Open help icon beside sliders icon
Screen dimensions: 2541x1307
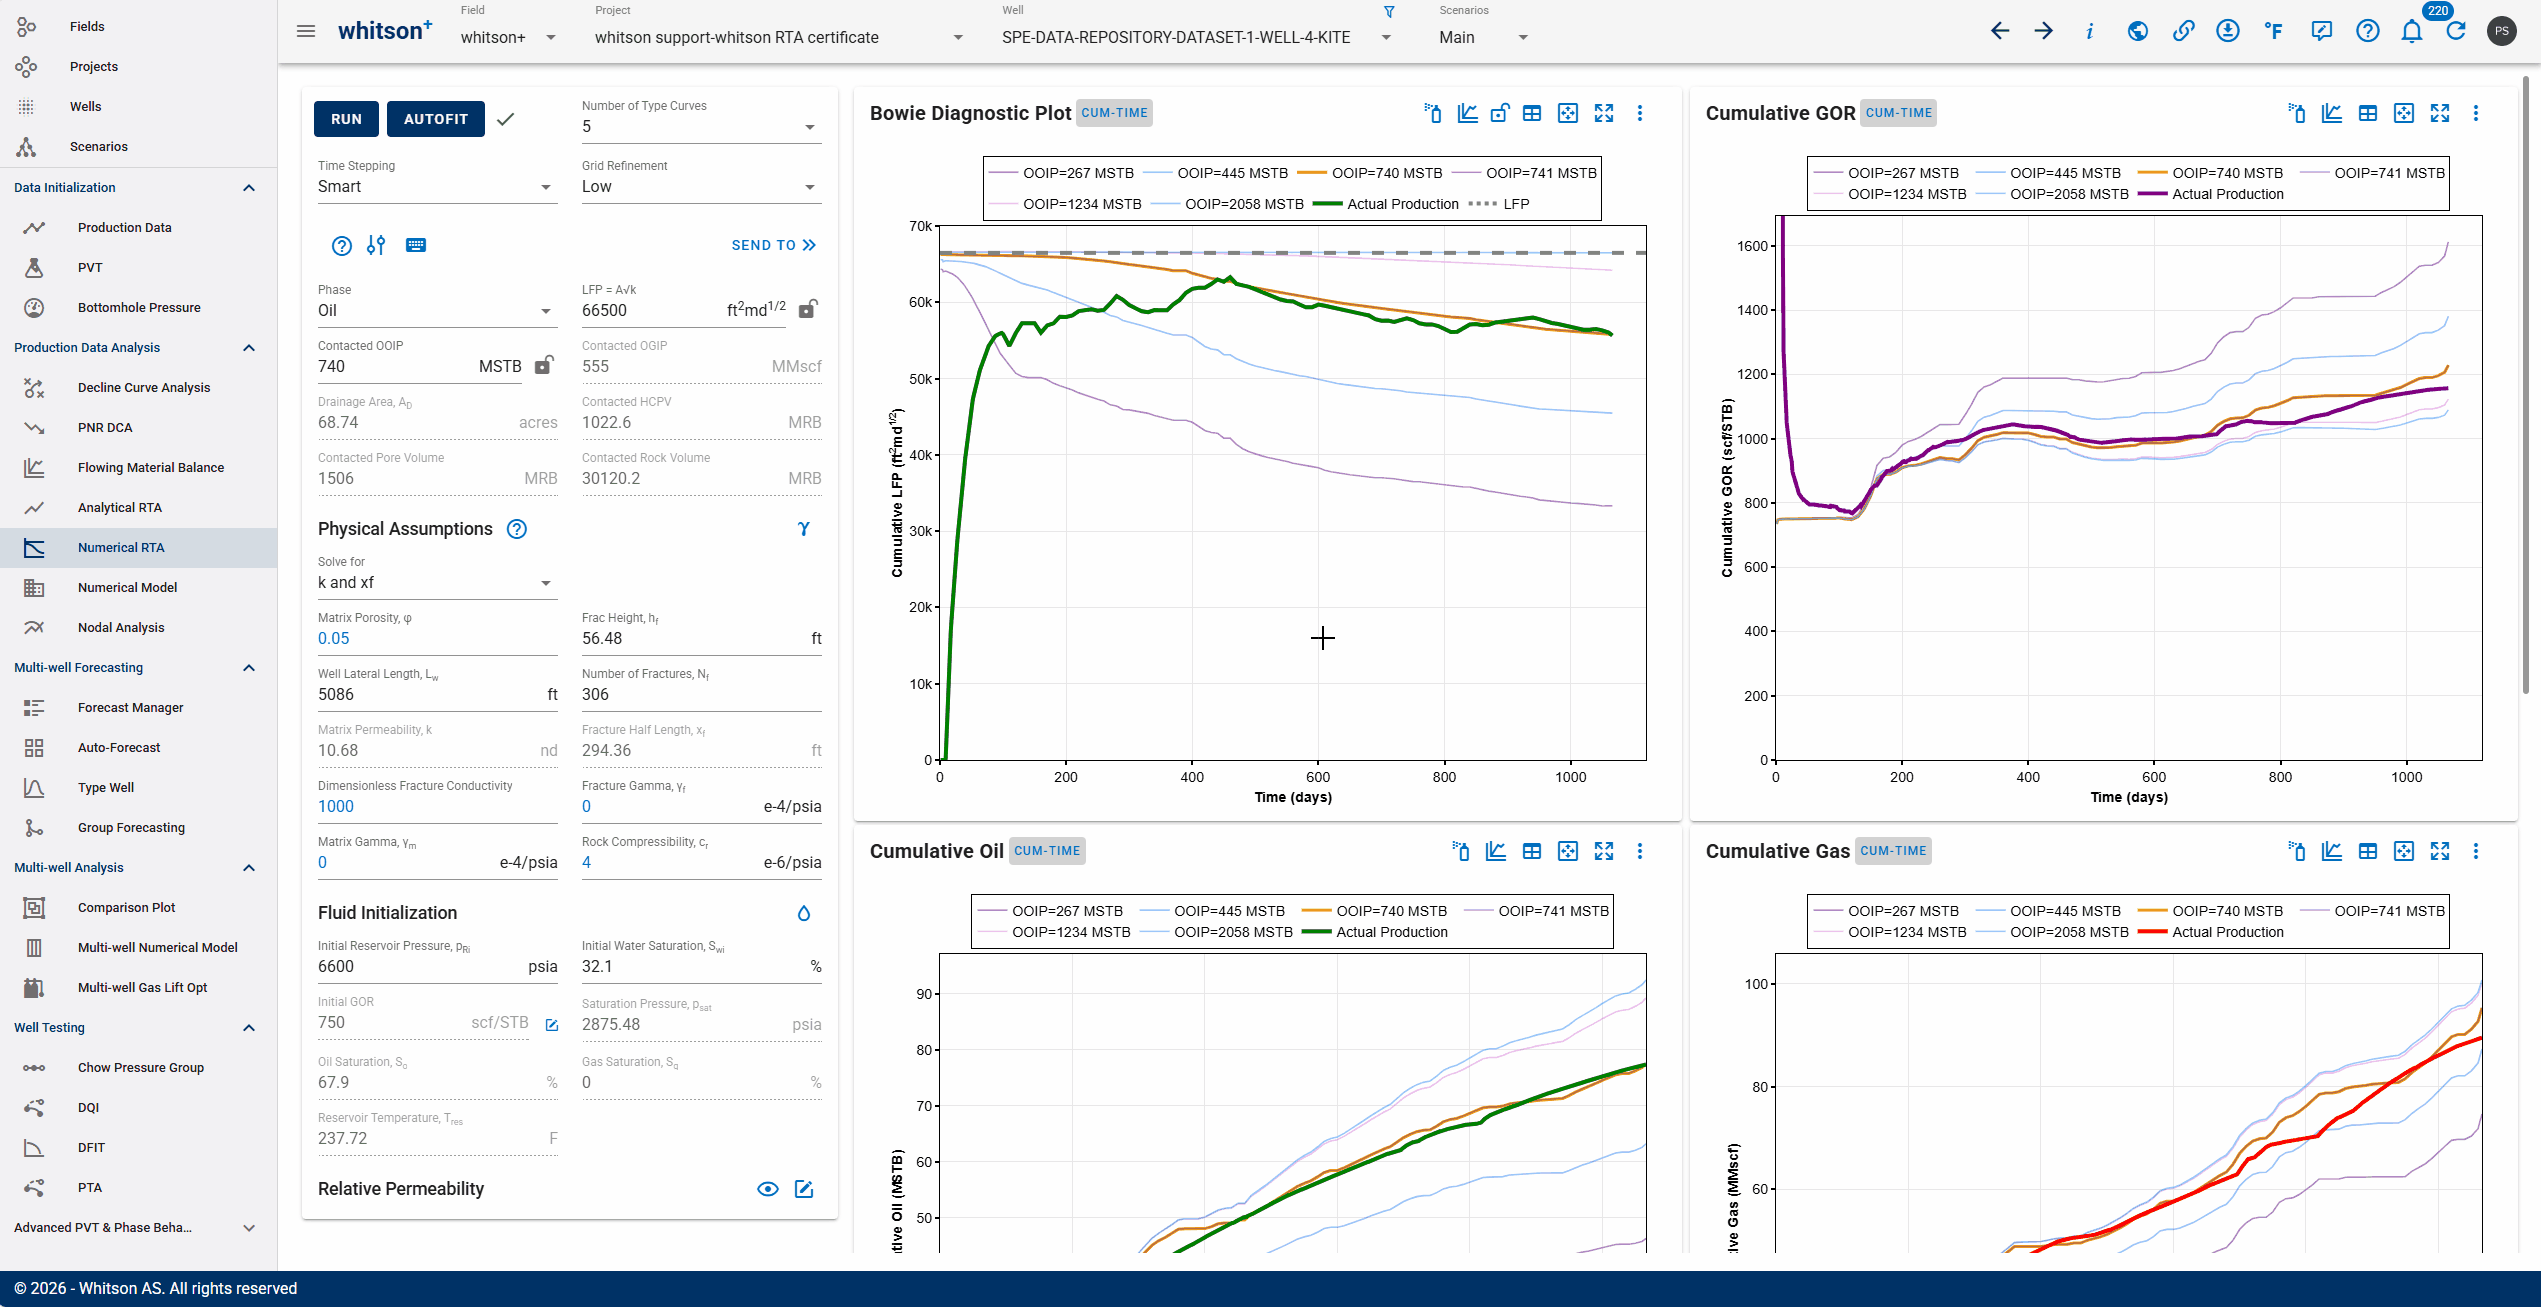click(341, 245)
